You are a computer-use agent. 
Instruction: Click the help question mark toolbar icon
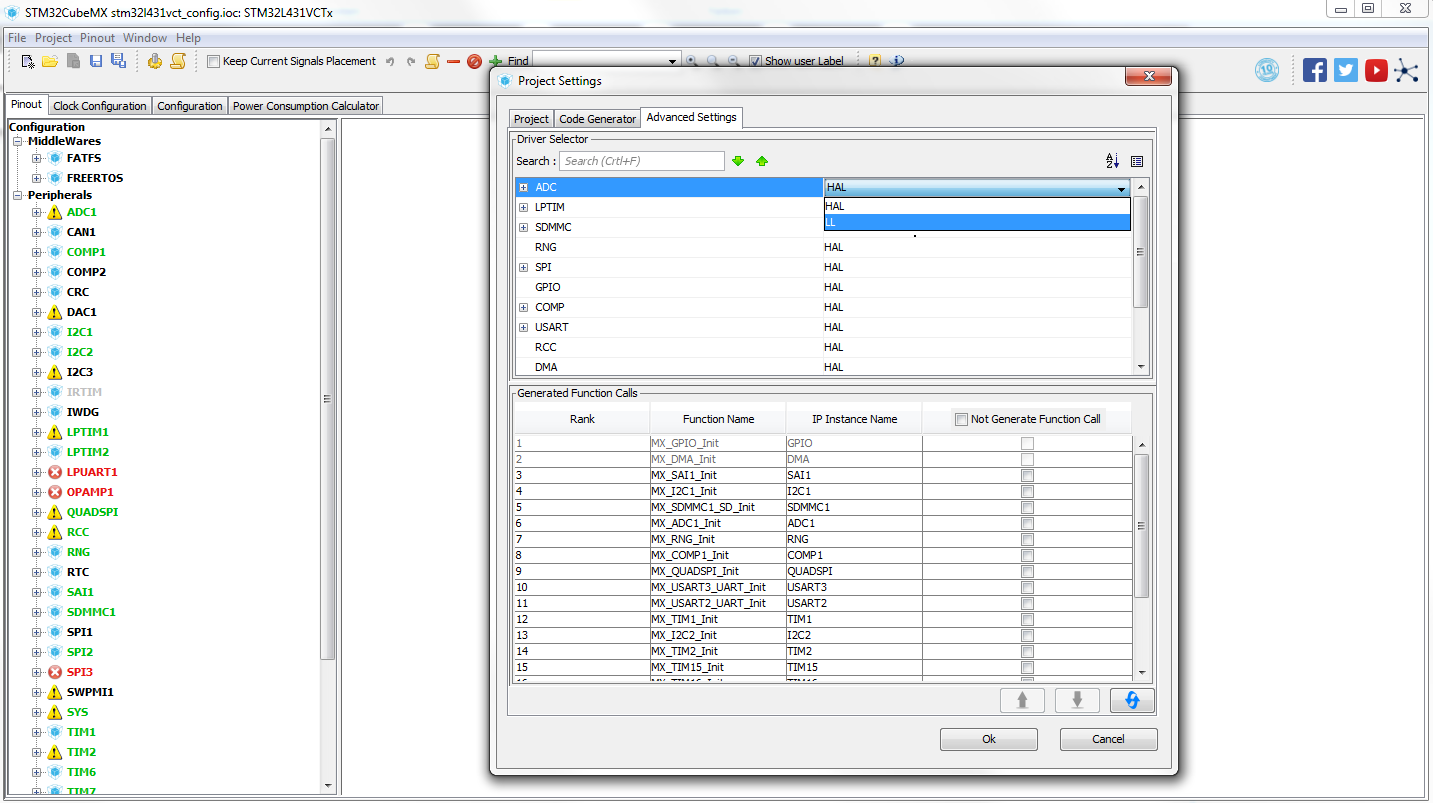(x=875, y=61)
